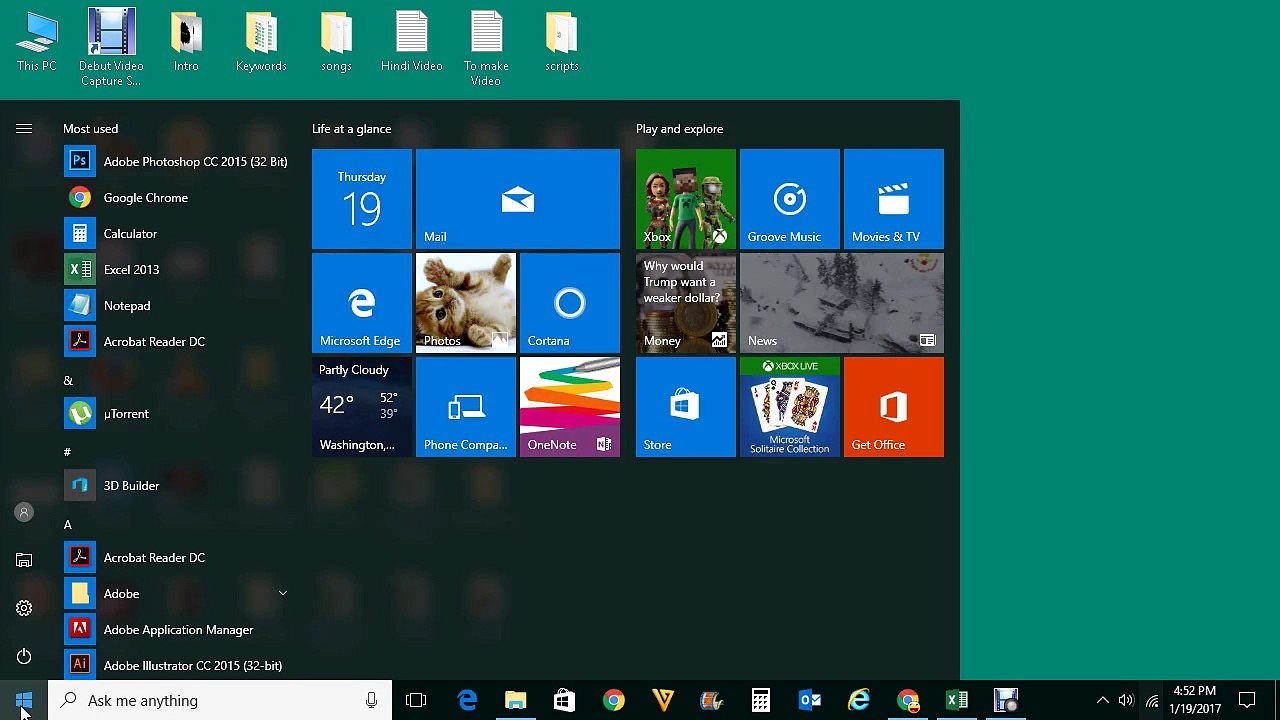This screenshot has width=1280, height=720.
Task: Open the Money tile about Trump
Action: 686,303
